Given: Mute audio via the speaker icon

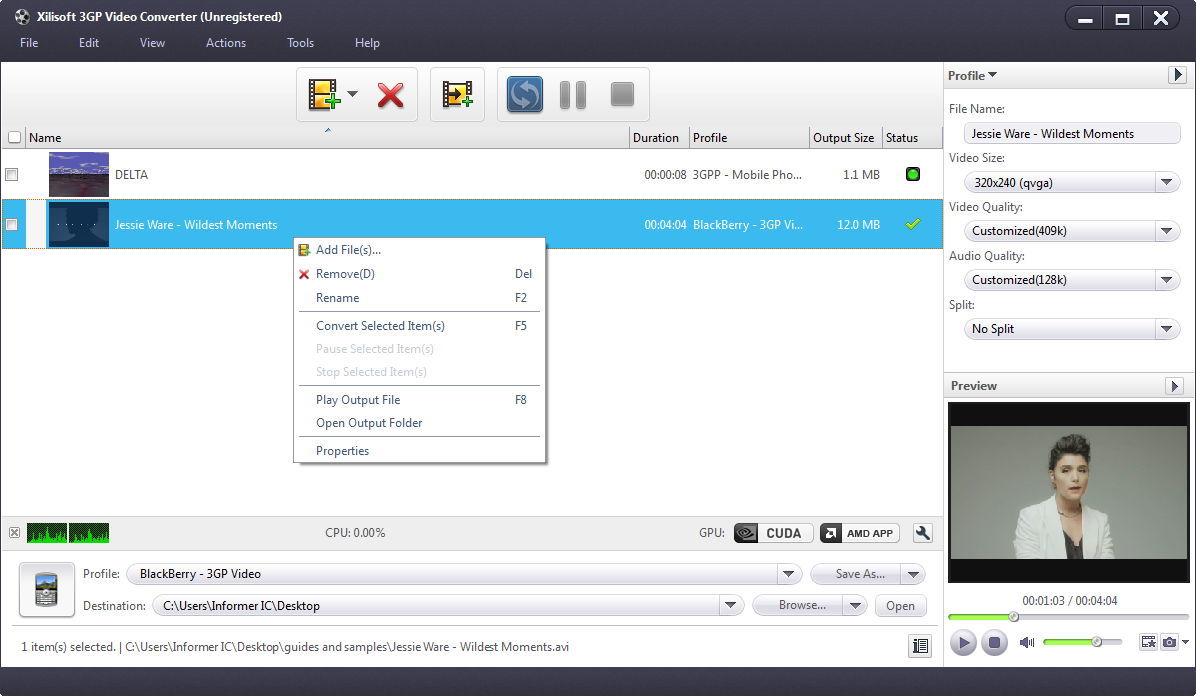Looking at the screenshot, I should pyautogui.click(x=1026, y=643).
